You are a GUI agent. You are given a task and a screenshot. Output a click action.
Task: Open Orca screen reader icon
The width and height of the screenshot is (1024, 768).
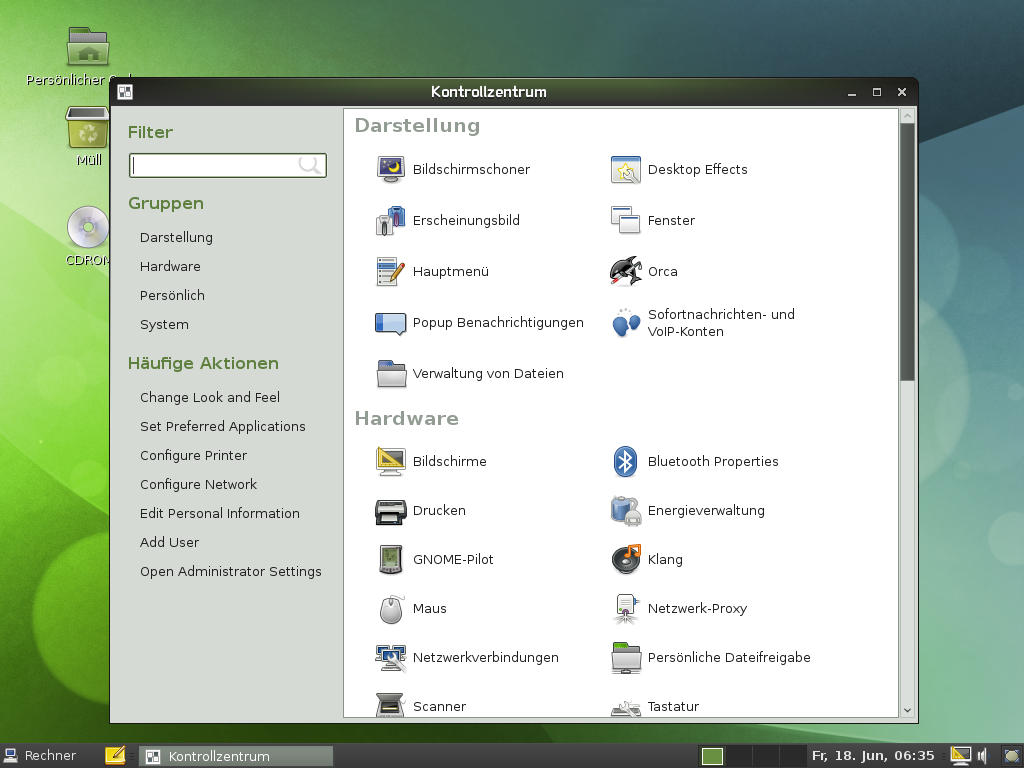pyautogui.click(x=625, y=271)
